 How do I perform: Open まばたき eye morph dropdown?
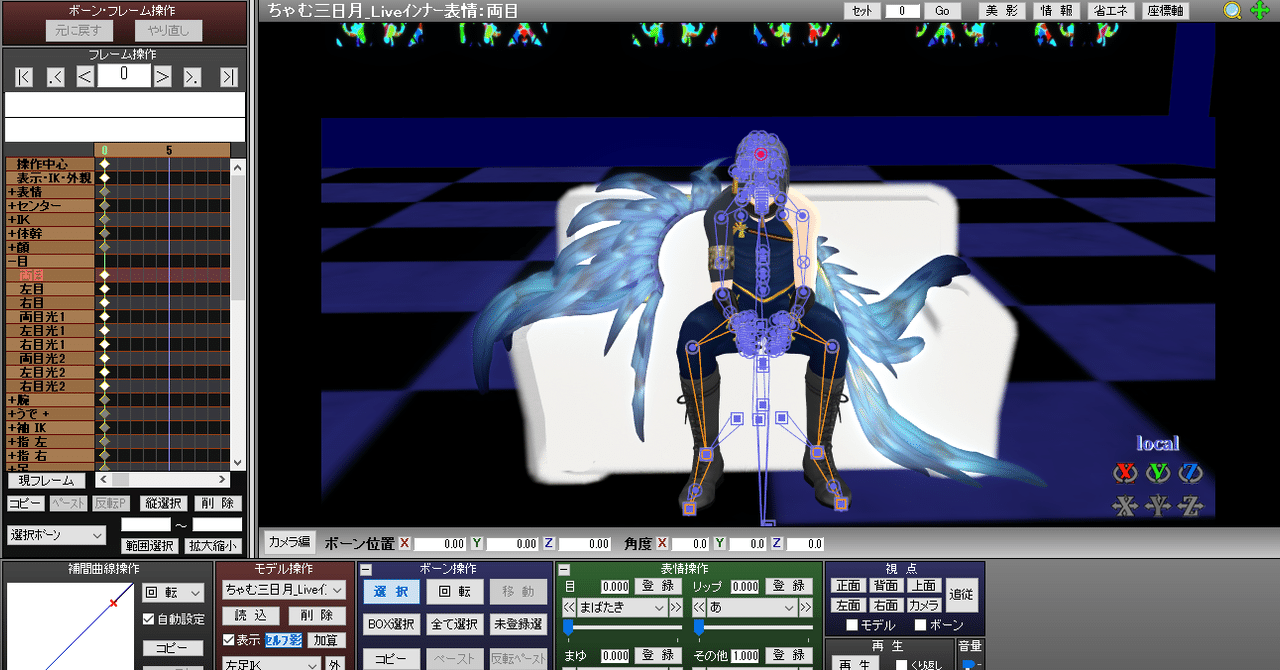pos(622,607)
